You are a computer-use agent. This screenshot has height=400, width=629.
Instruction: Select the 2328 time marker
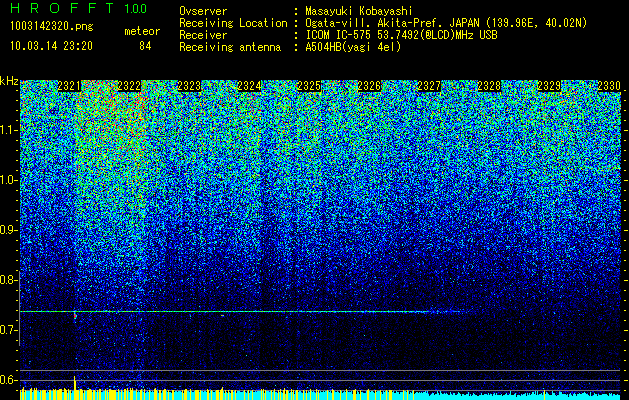pos(489,86)
